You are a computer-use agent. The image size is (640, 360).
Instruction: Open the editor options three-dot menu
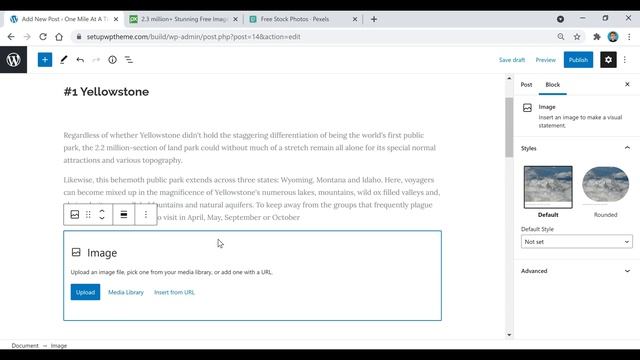coord(625,60)
